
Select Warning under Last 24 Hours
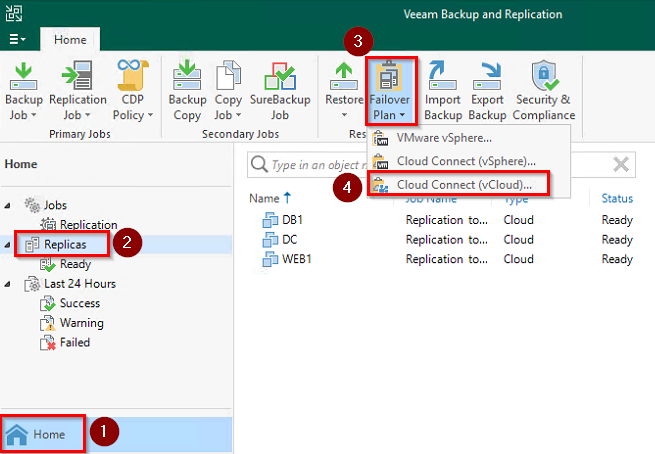(x=82, y=323)
